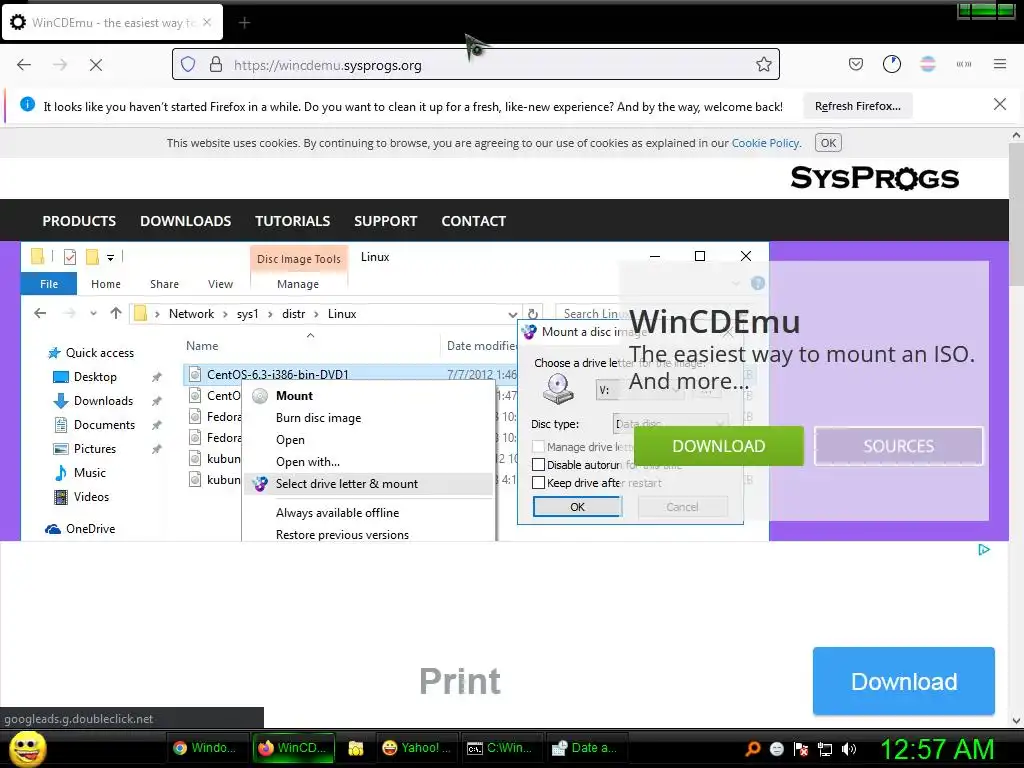Open the PRODUCTS navigation menu
Viewport: 1024px width, 768px height.
pos(79,221)
